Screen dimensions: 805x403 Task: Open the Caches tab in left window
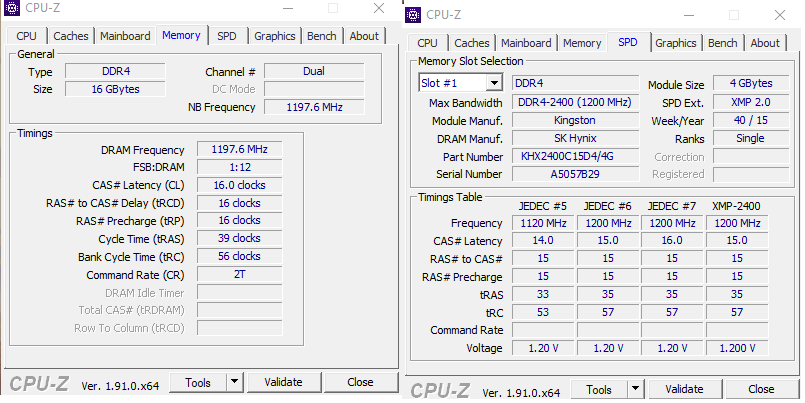click(x=71, y=36)
